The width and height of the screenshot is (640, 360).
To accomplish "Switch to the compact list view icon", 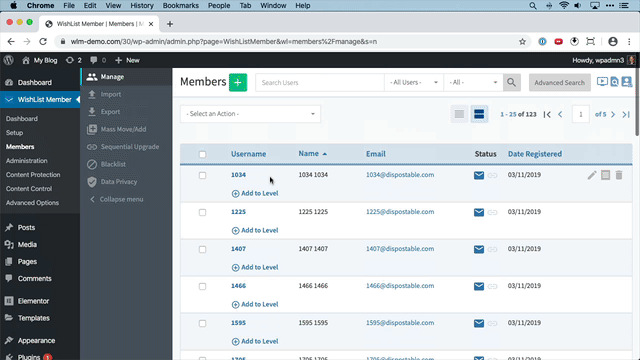I will coord(459,114).
